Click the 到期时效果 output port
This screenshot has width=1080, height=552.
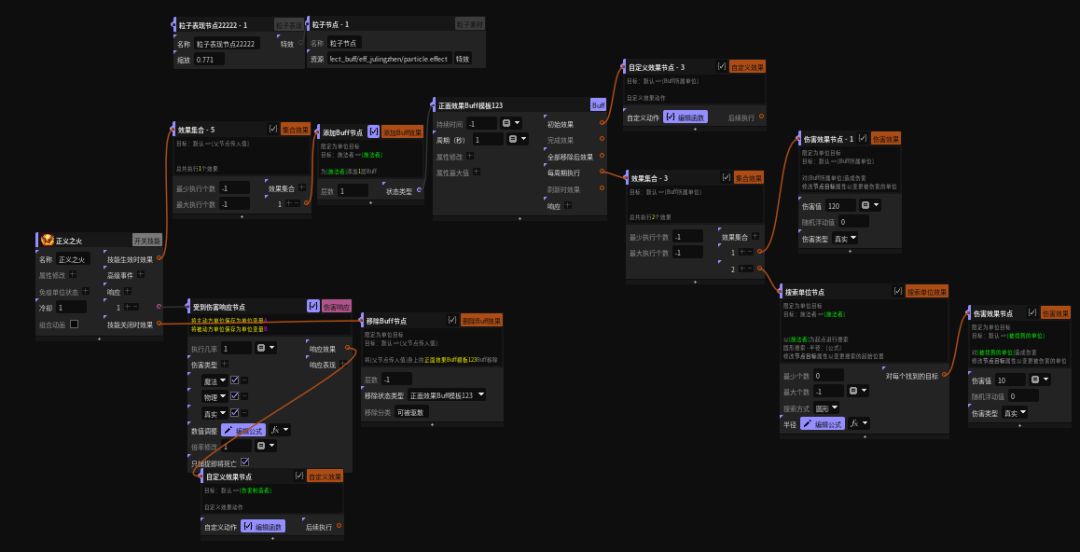(x=603, y=188)
